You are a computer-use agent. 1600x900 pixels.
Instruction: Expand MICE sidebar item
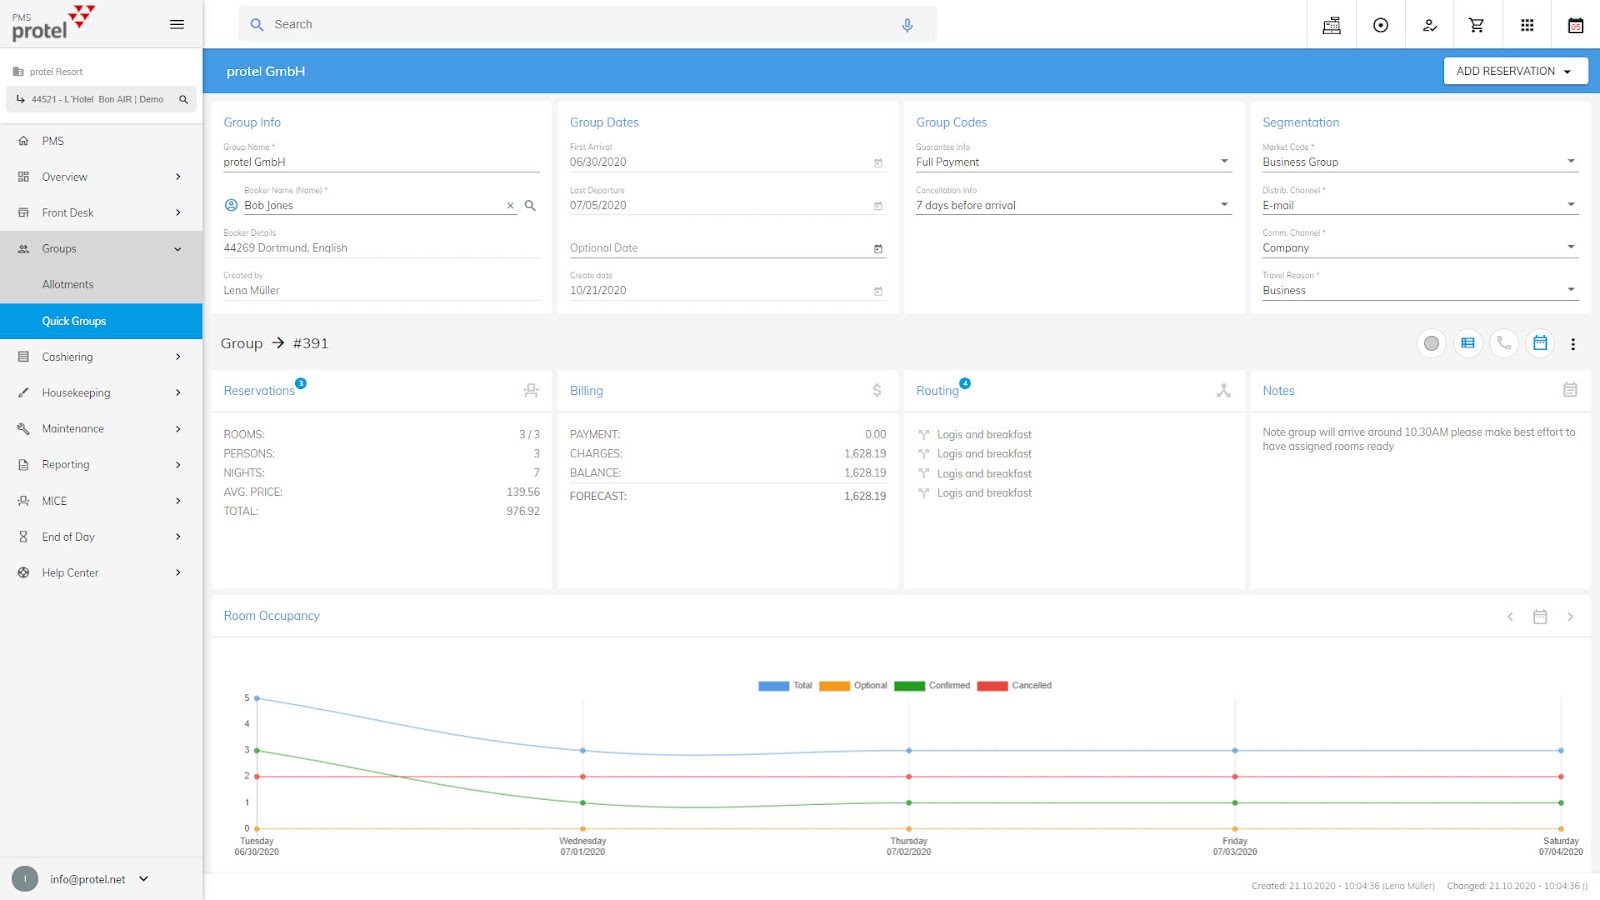101,501
